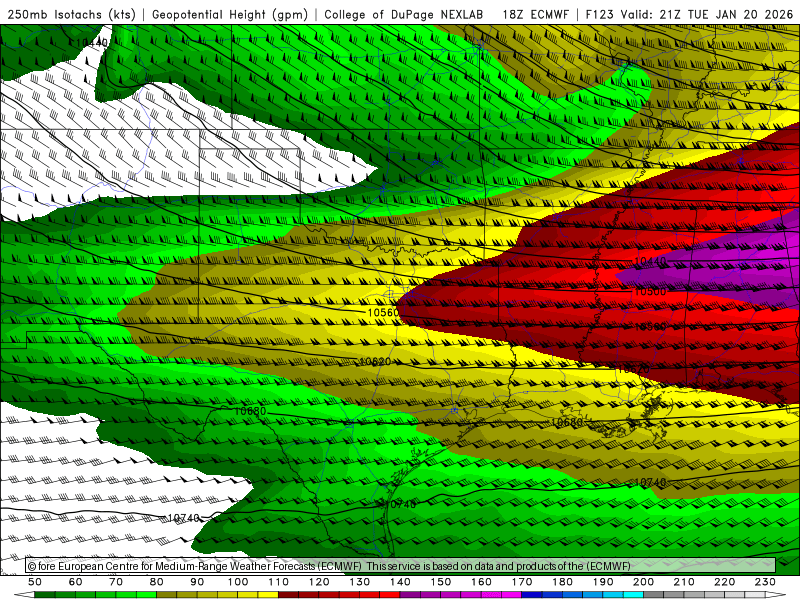Click the 'Geopotential Height (gpm)' title text

[230, 14]
